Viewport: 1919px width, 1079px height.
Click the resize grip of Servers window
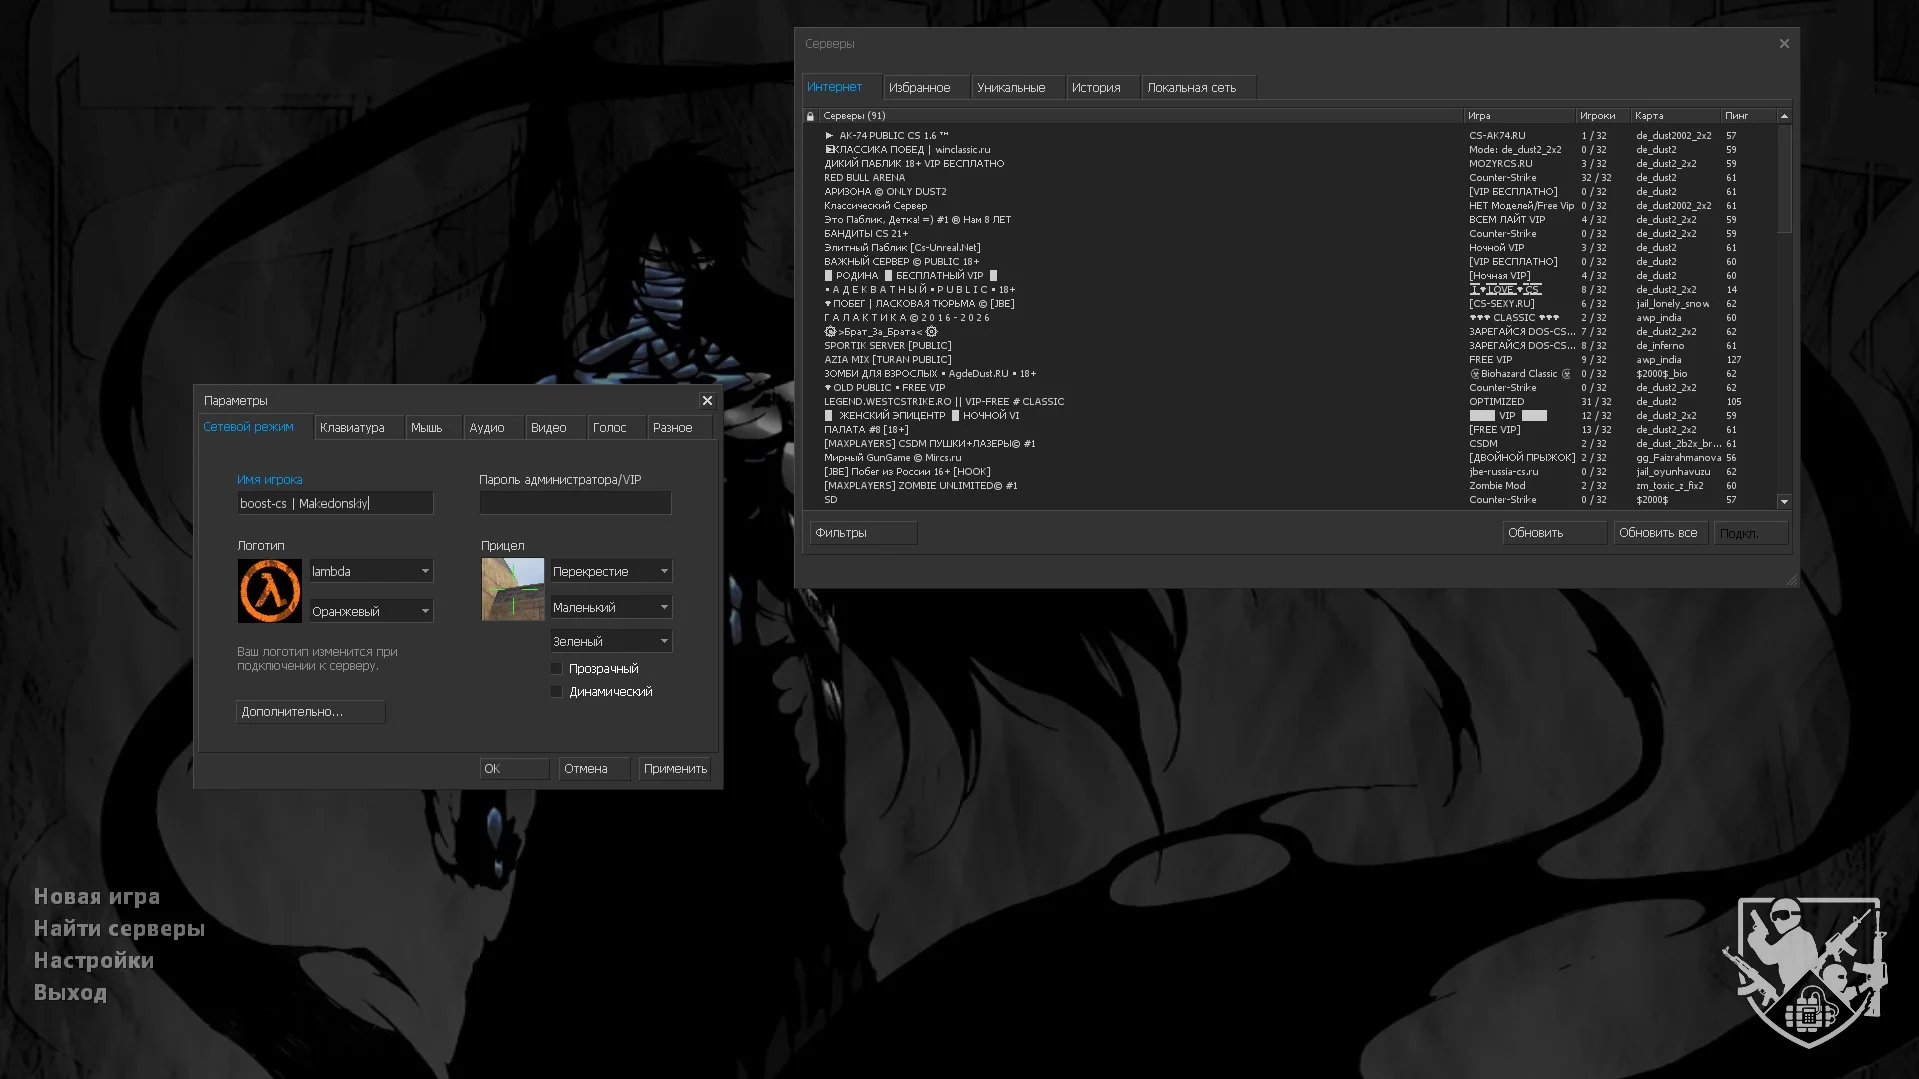1790,580
